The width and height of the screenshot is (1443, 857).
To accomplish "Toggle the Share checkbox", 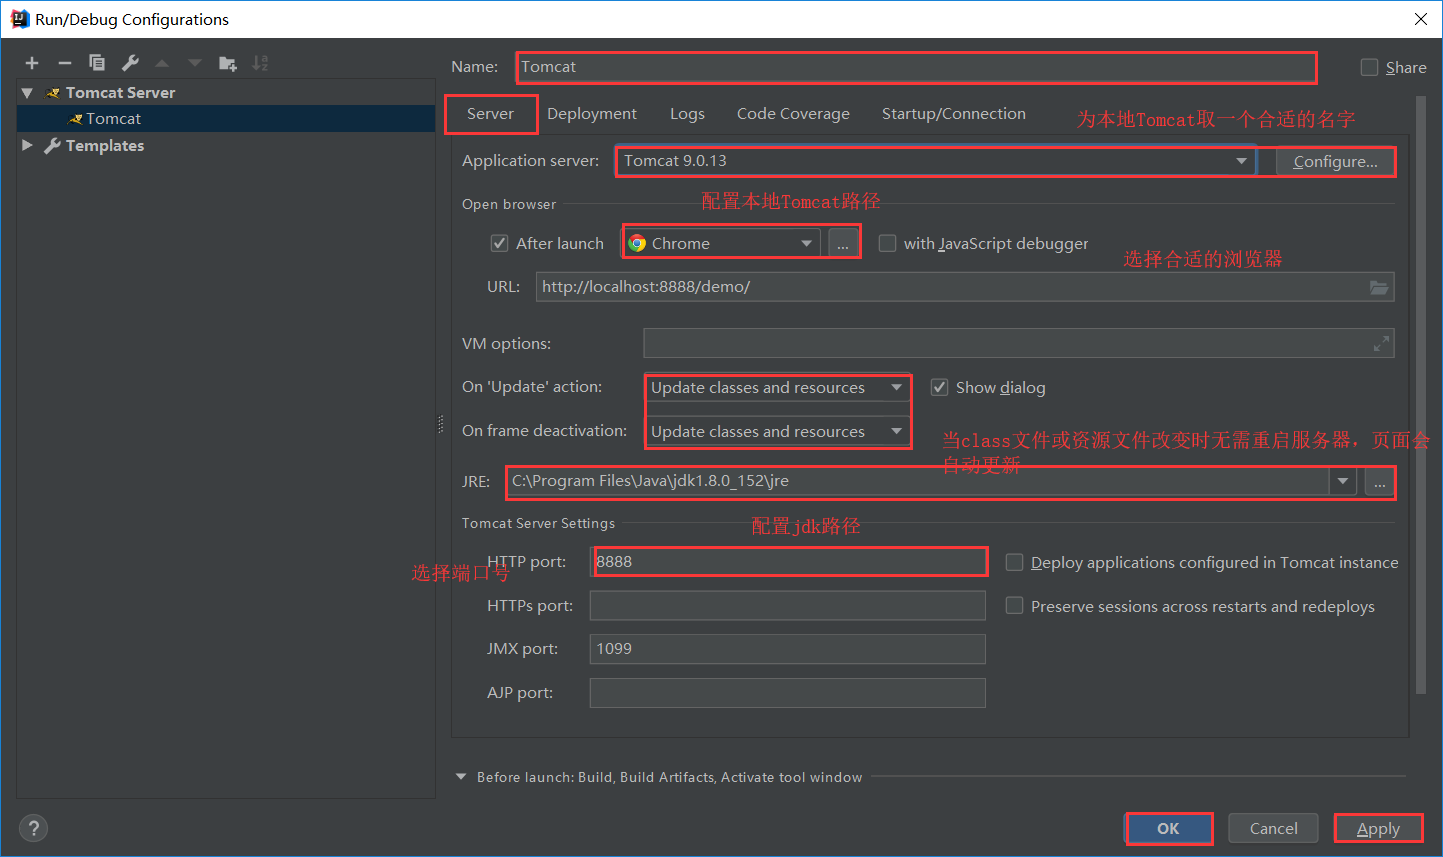I will (x=1369, y=67).
